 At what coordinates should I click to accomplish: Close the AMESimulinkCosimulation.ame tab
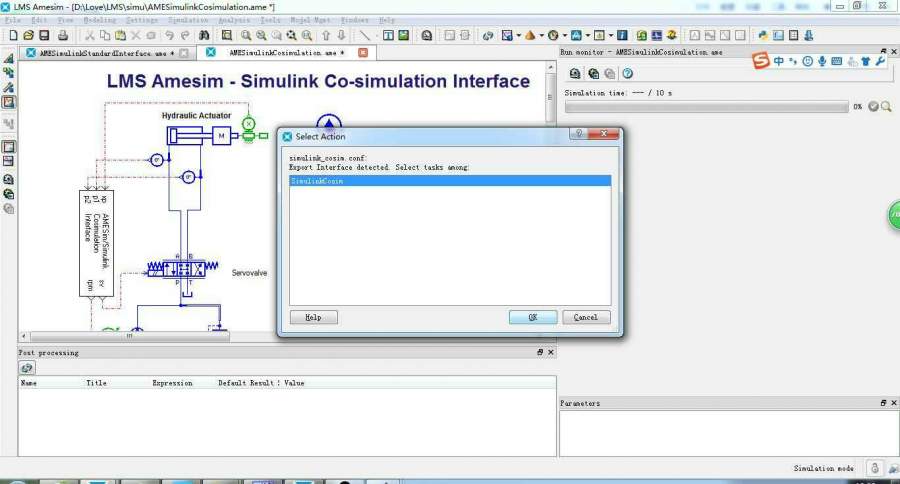click(x=363, y=52)
